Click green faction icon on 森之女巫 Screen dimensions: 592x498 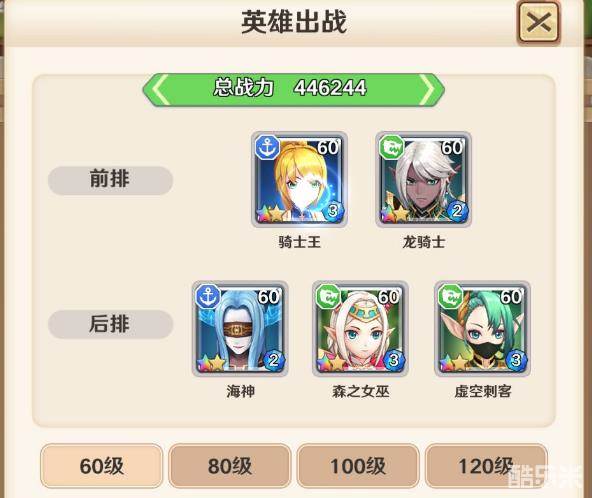(328, 296)
